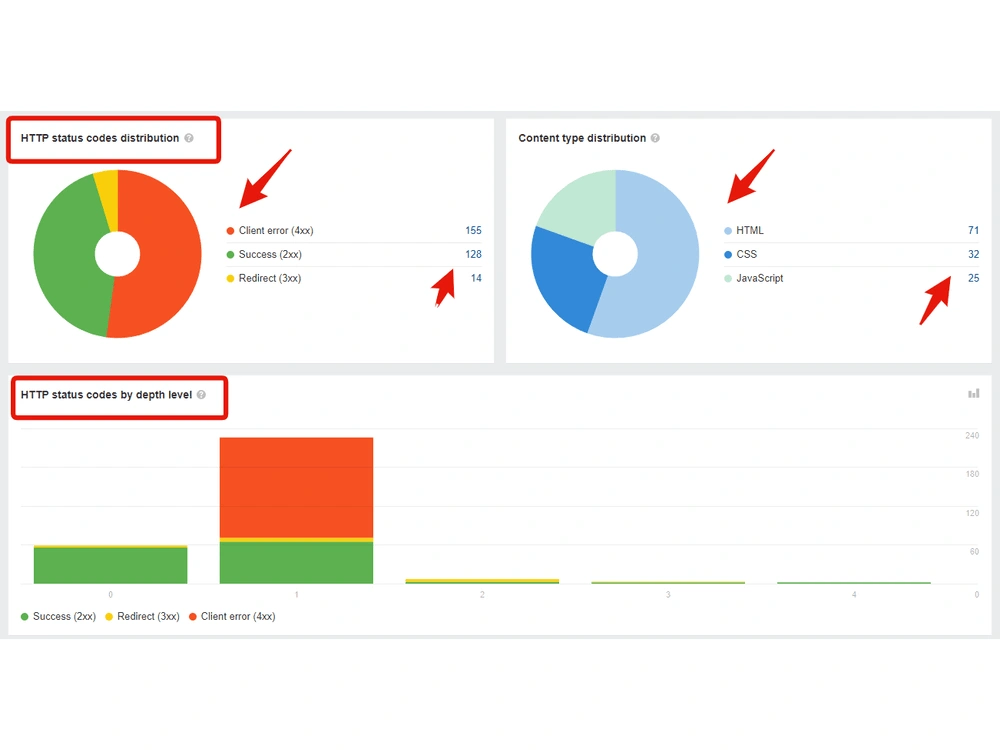Toggle Client error (4xx) series in bar chart legend
This screenshot has width=1000, height=750.
pos(232,617)
